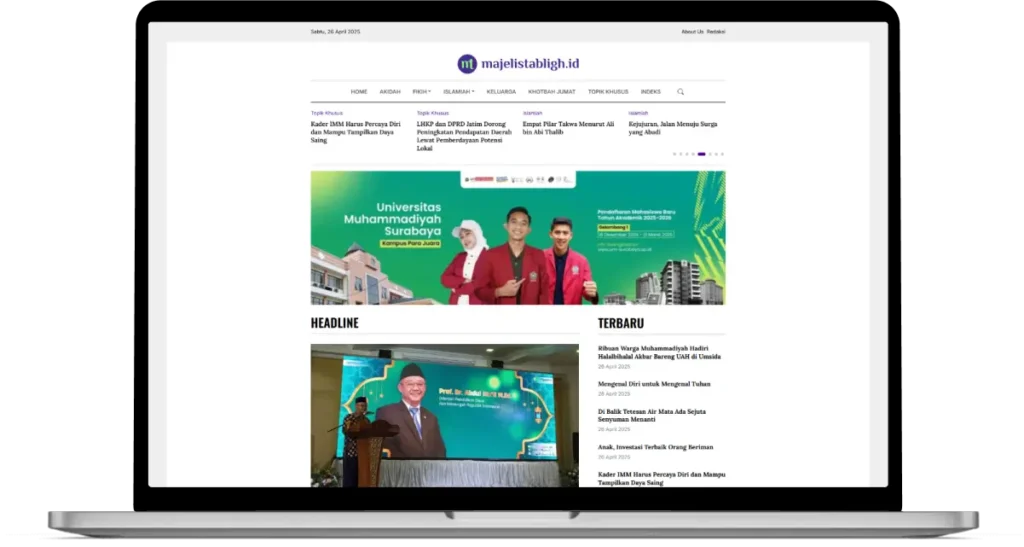Click the date 'Sabtu, 26 April 2025'
Viewport: 1024px width, 547px height.
coord(335,32)
